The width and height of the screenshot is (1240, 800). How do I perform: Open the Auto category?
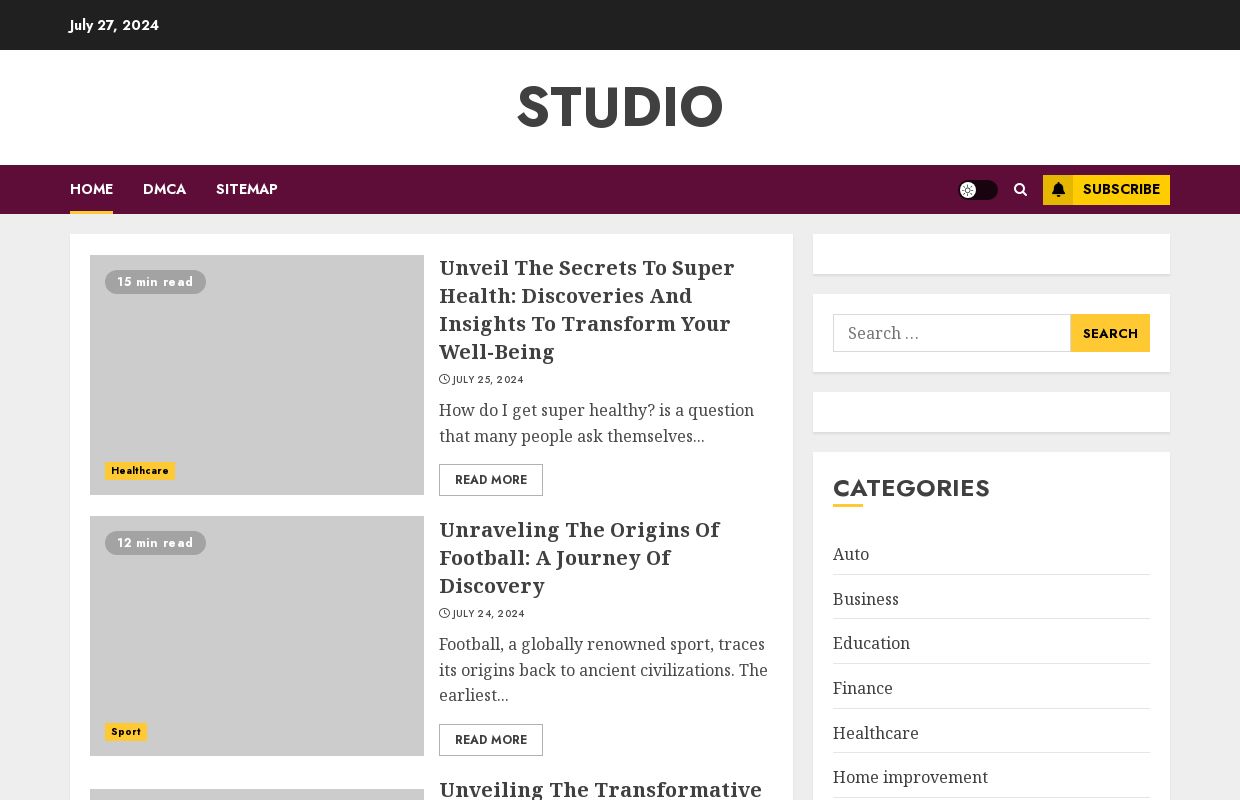tap(851, 554)
